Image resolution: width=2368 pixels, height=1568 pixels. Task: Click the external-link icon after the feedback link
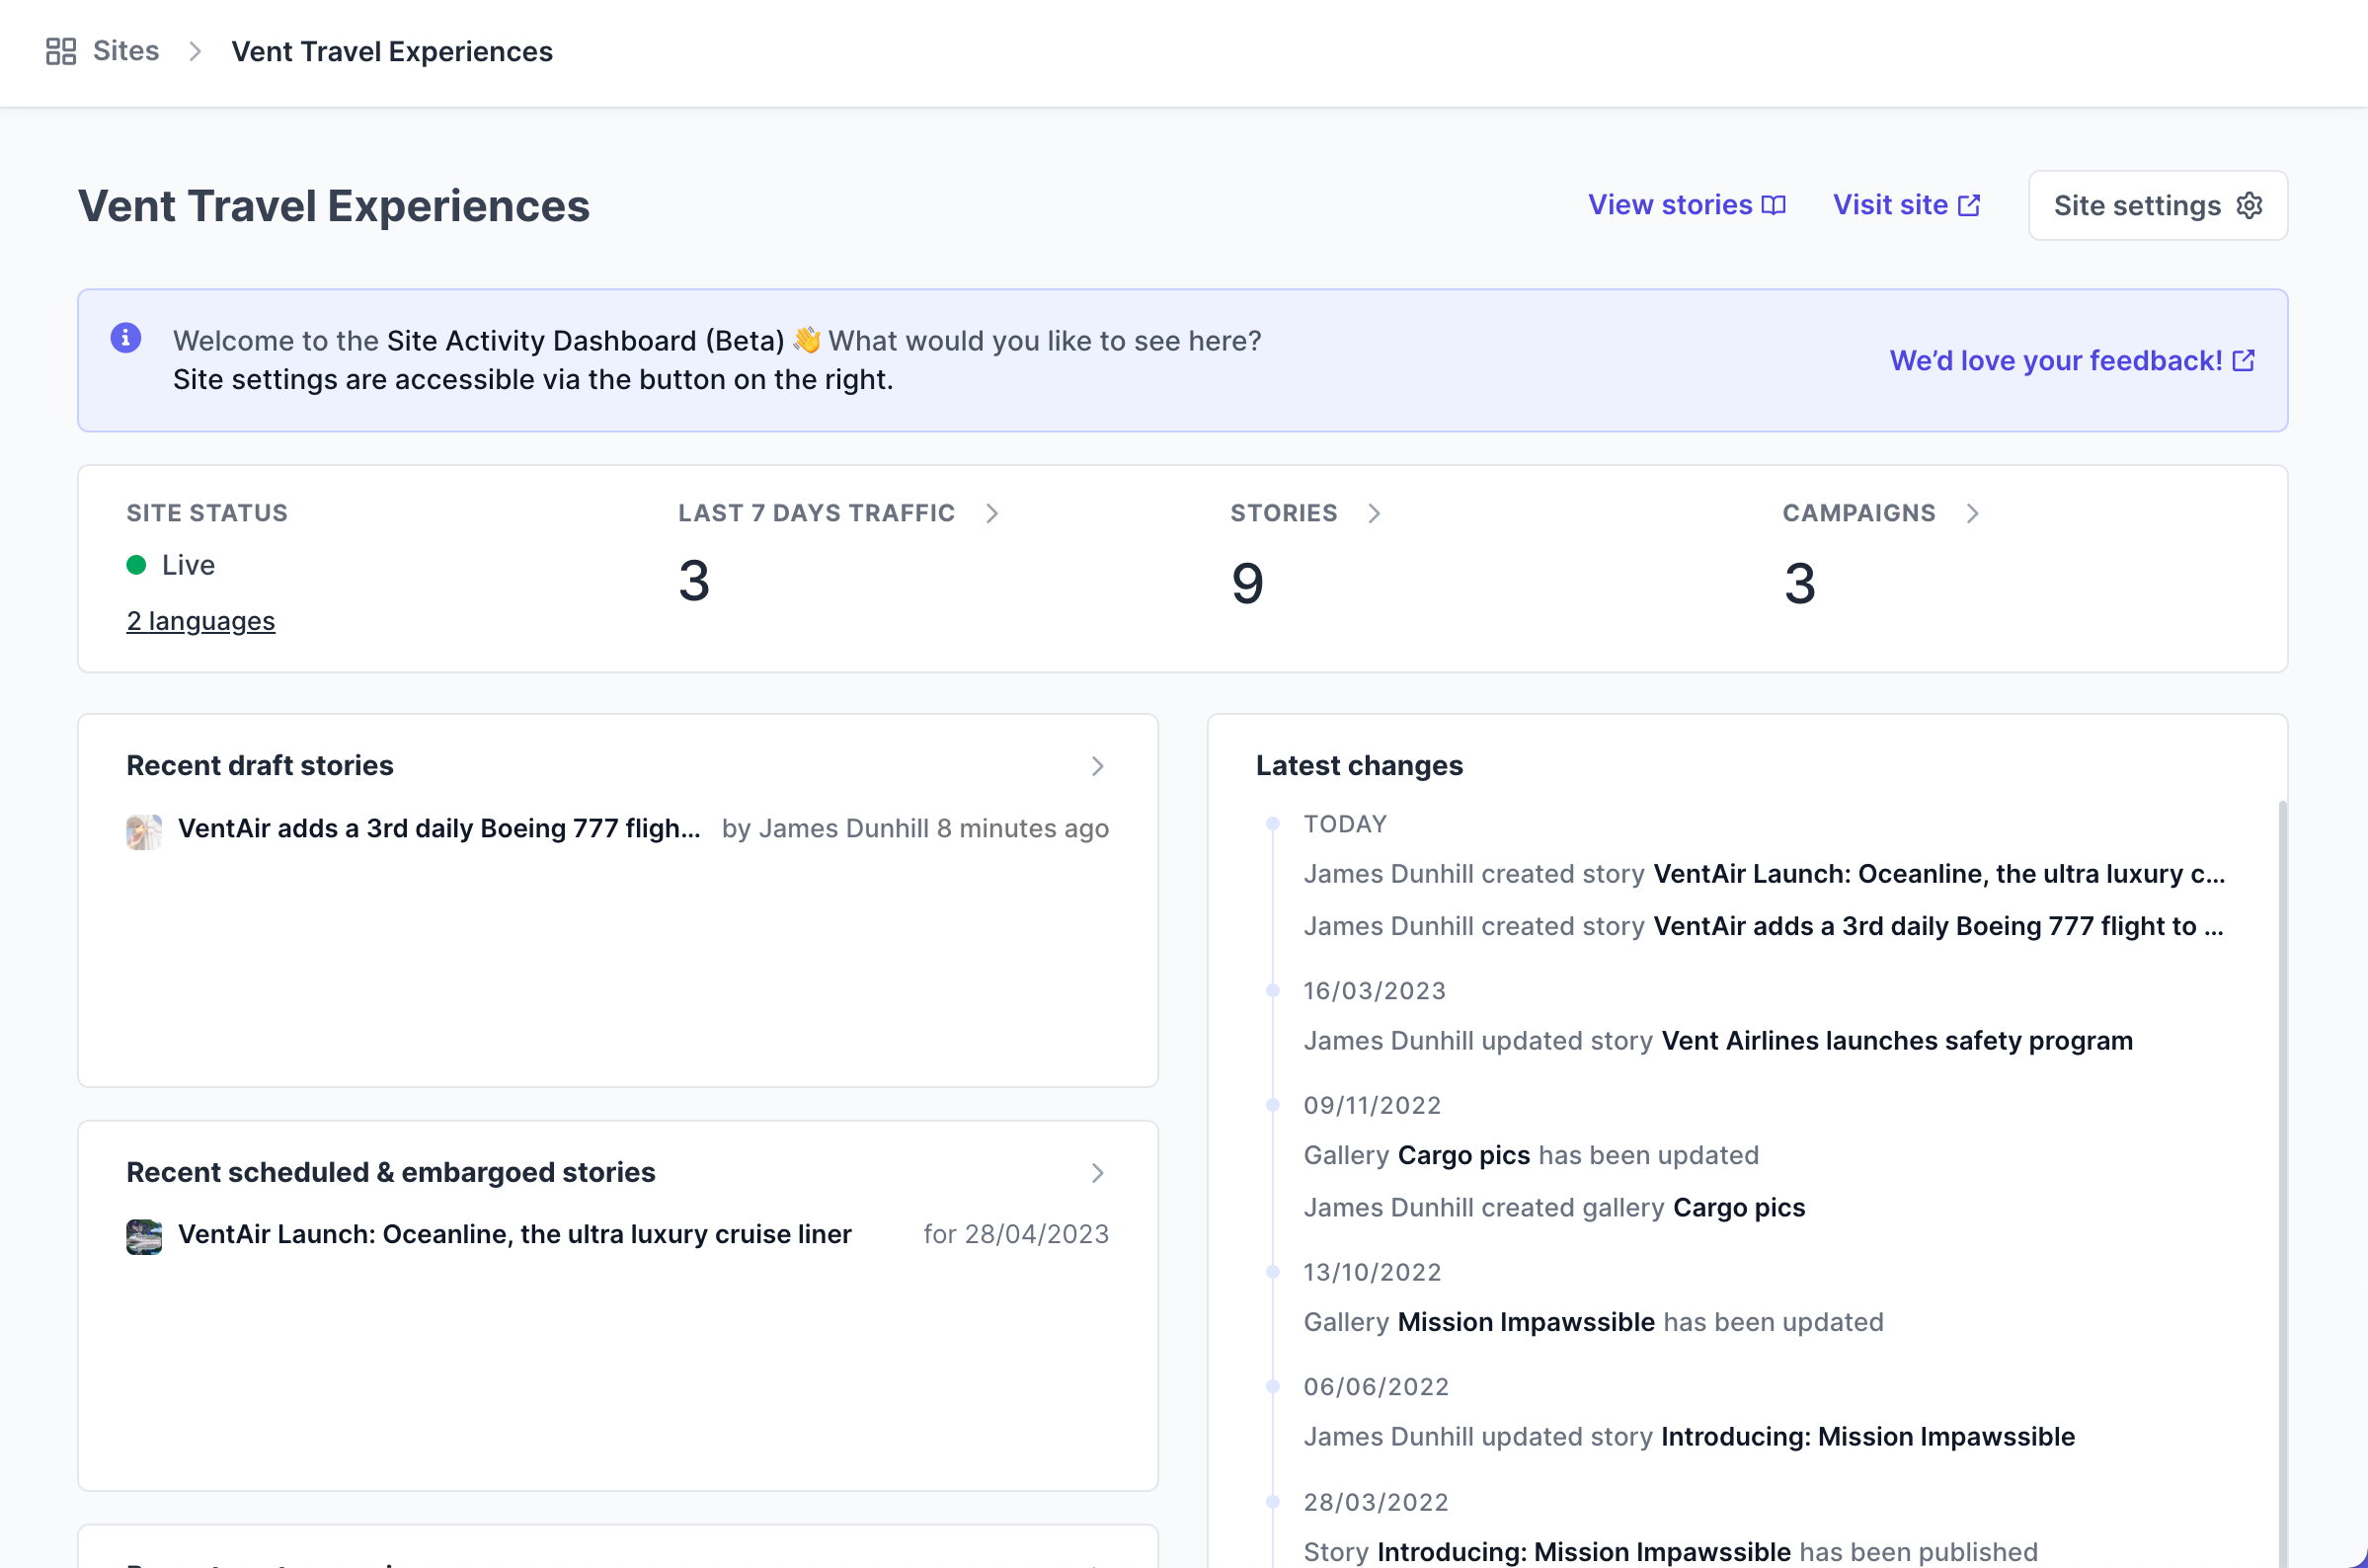tap(2243, 360)
